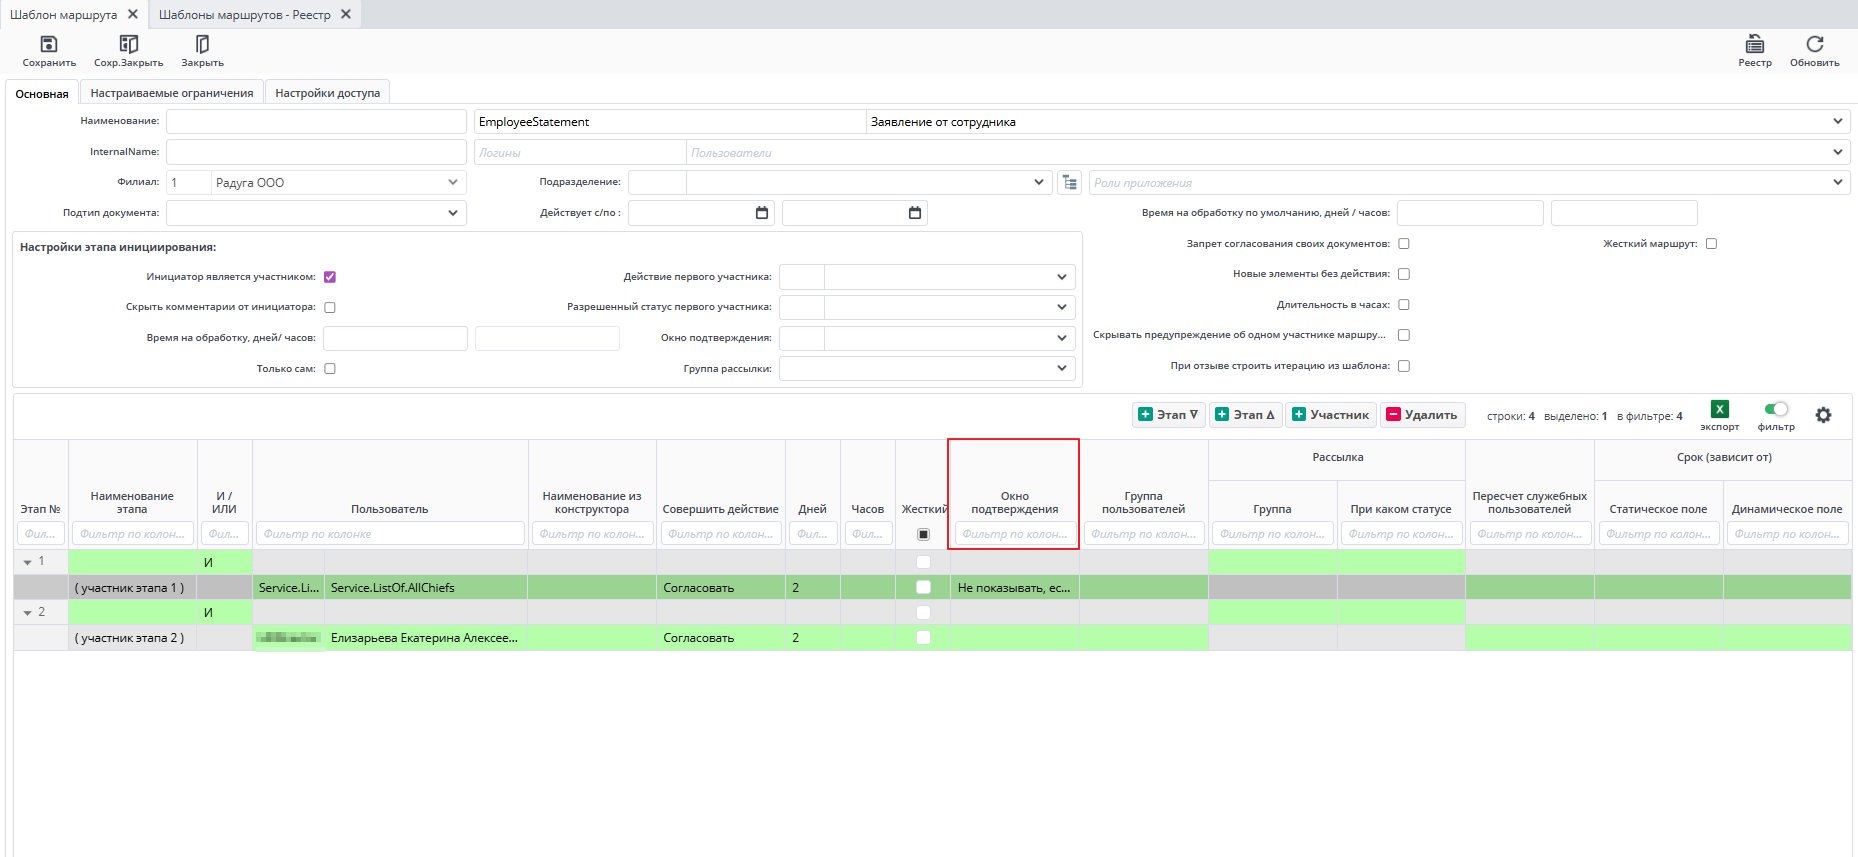Click the Пользователь column filter field
This screenshot has height=857, width=1858.
[x=390, y=534]
